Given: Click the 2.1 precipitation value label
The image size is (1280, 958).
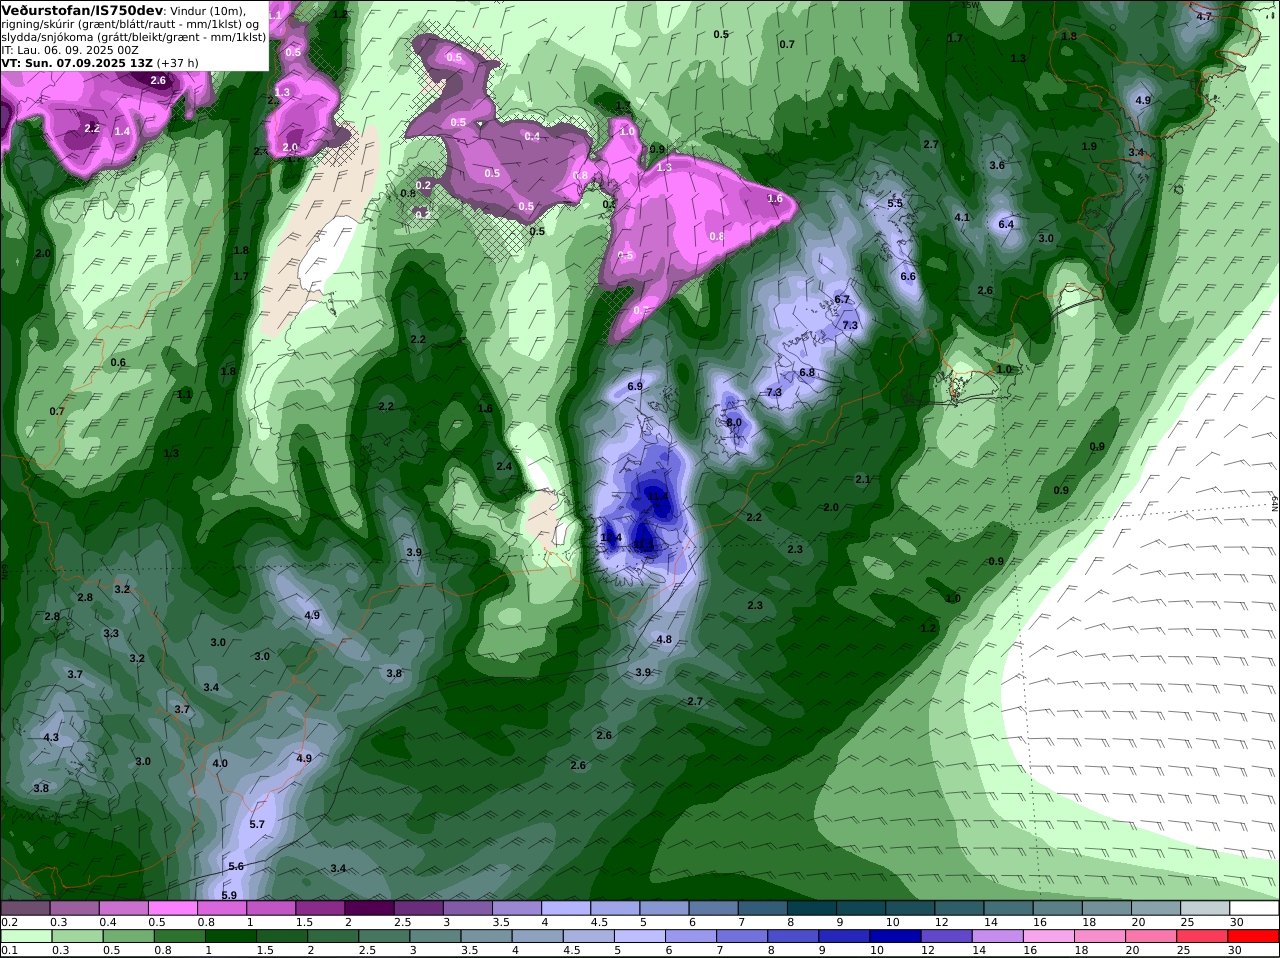Looking at the screenshot, I should [x=863, y=480].
